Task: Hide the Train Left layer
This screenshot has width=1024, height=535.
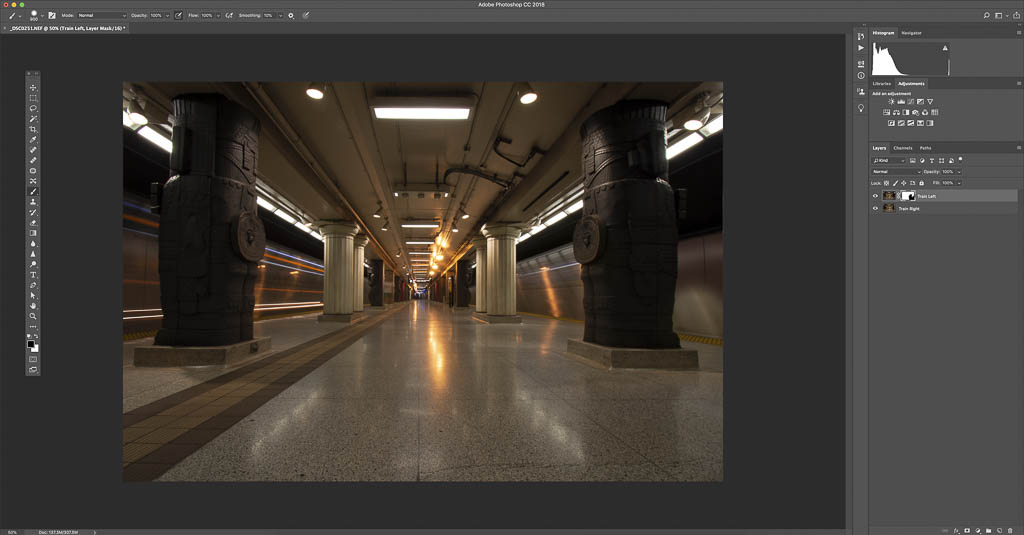Action: [x=875, y=196]
